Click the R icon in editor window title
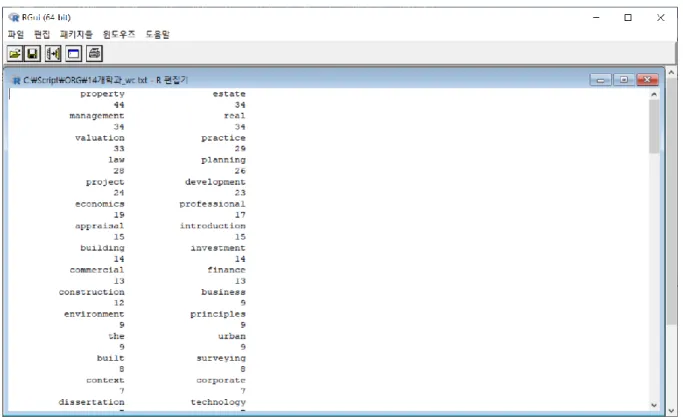The image size is (683, 417). click(x=17, y=81)
